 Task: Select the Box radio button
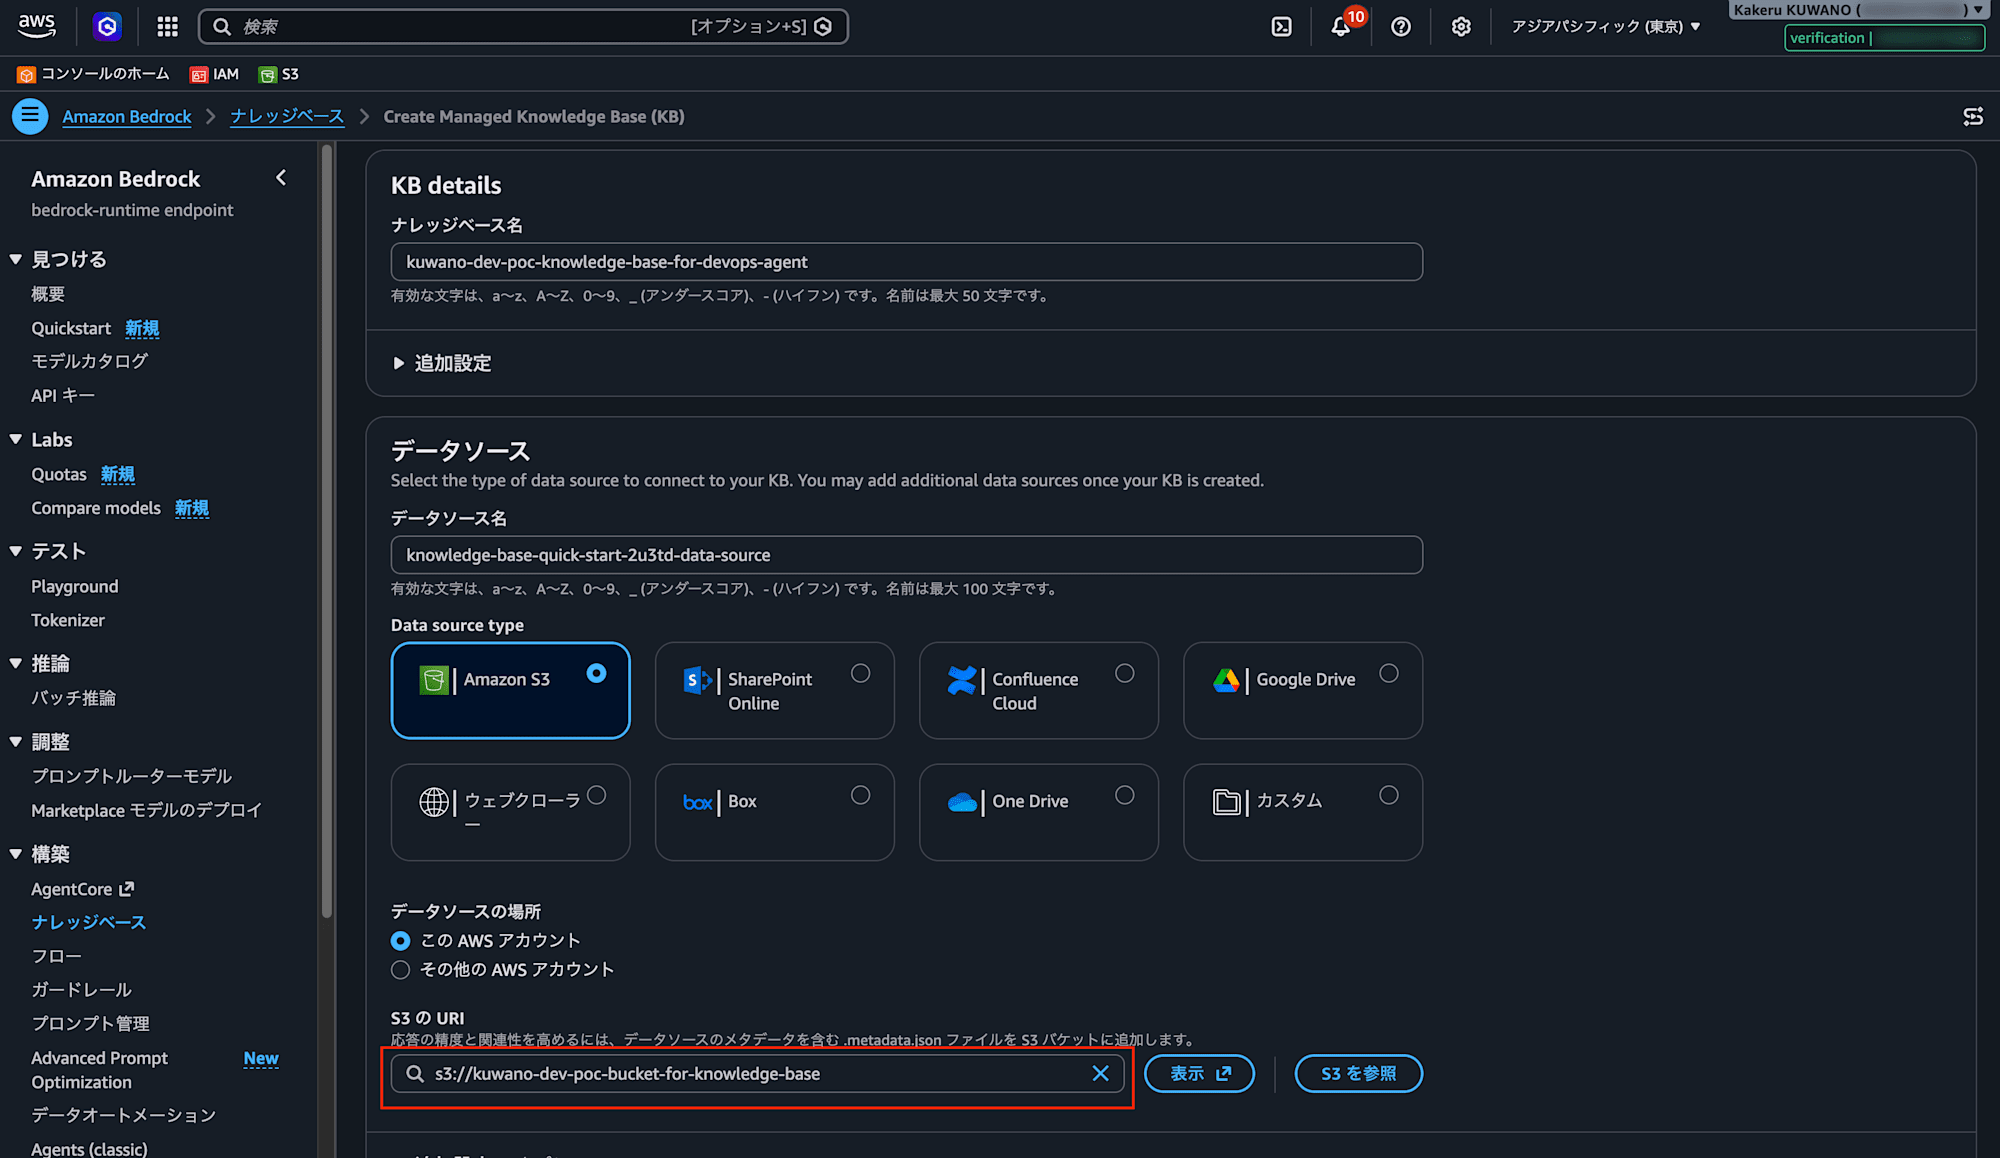860,795
